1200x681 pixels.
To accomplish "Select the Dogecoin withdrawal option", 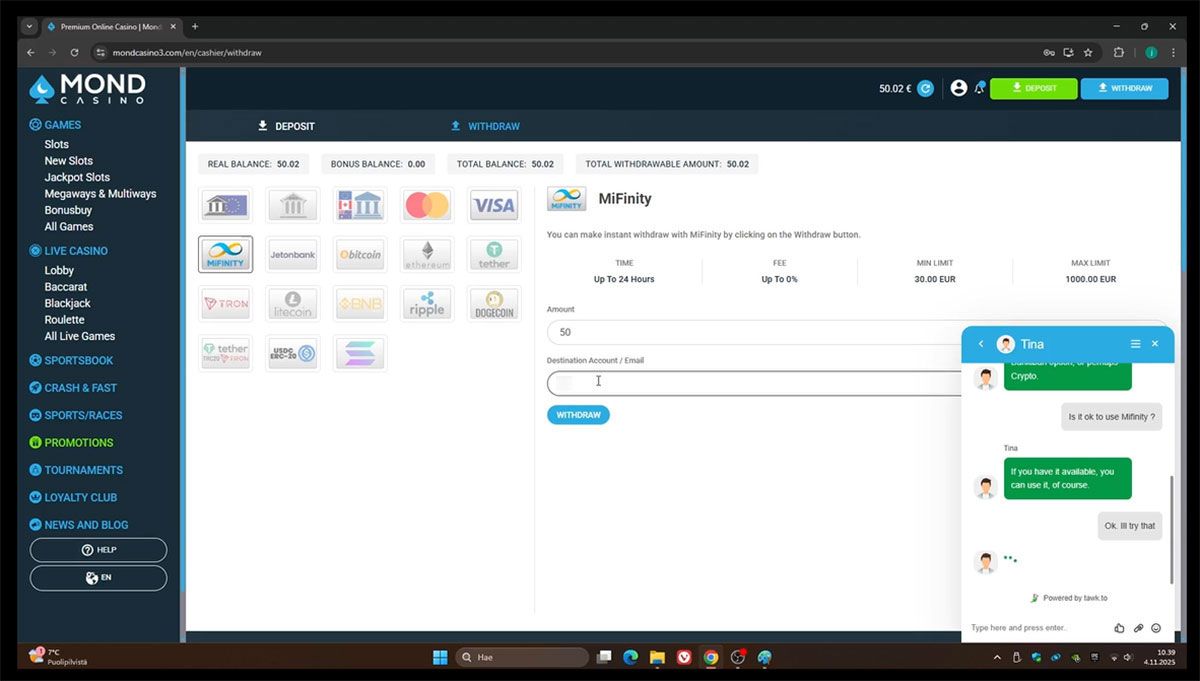I will (x=494, y=304).
